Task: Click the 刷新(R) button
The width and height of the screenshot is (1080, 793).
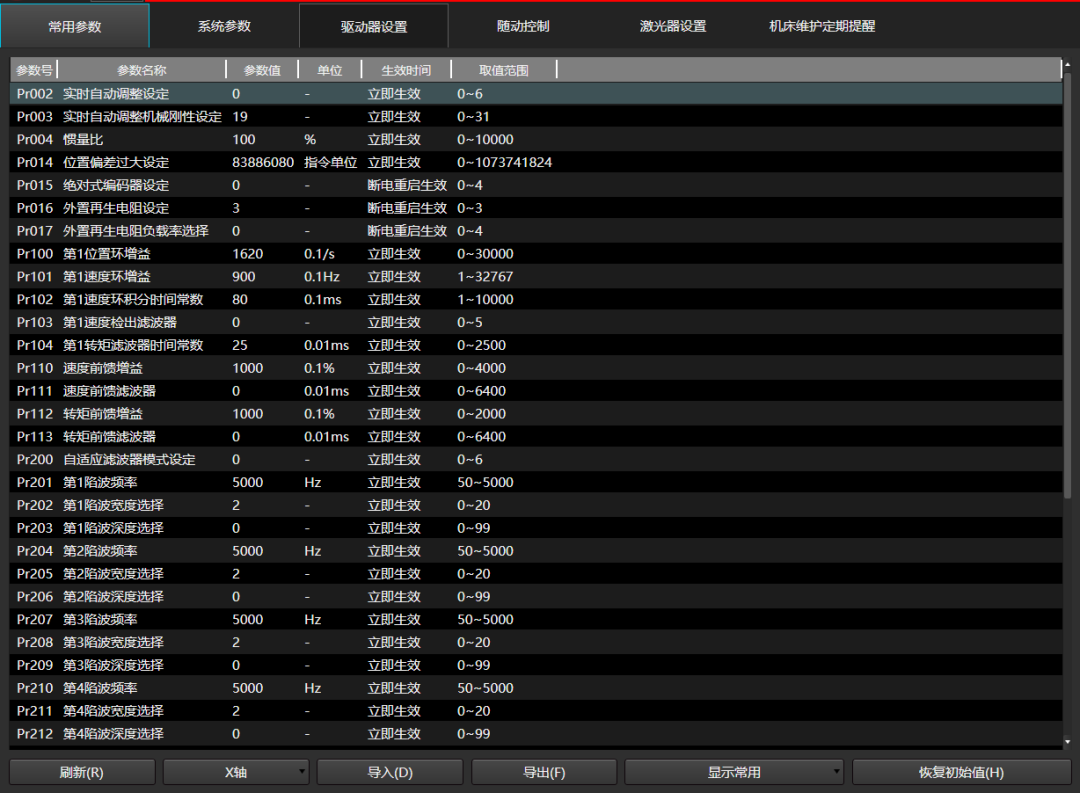Action: (x=82, y=772)
